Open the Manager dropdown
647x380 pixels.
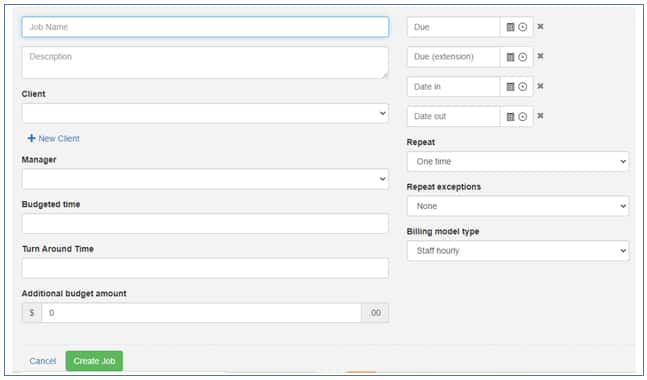pyautogui.click(x=205, y=179)
